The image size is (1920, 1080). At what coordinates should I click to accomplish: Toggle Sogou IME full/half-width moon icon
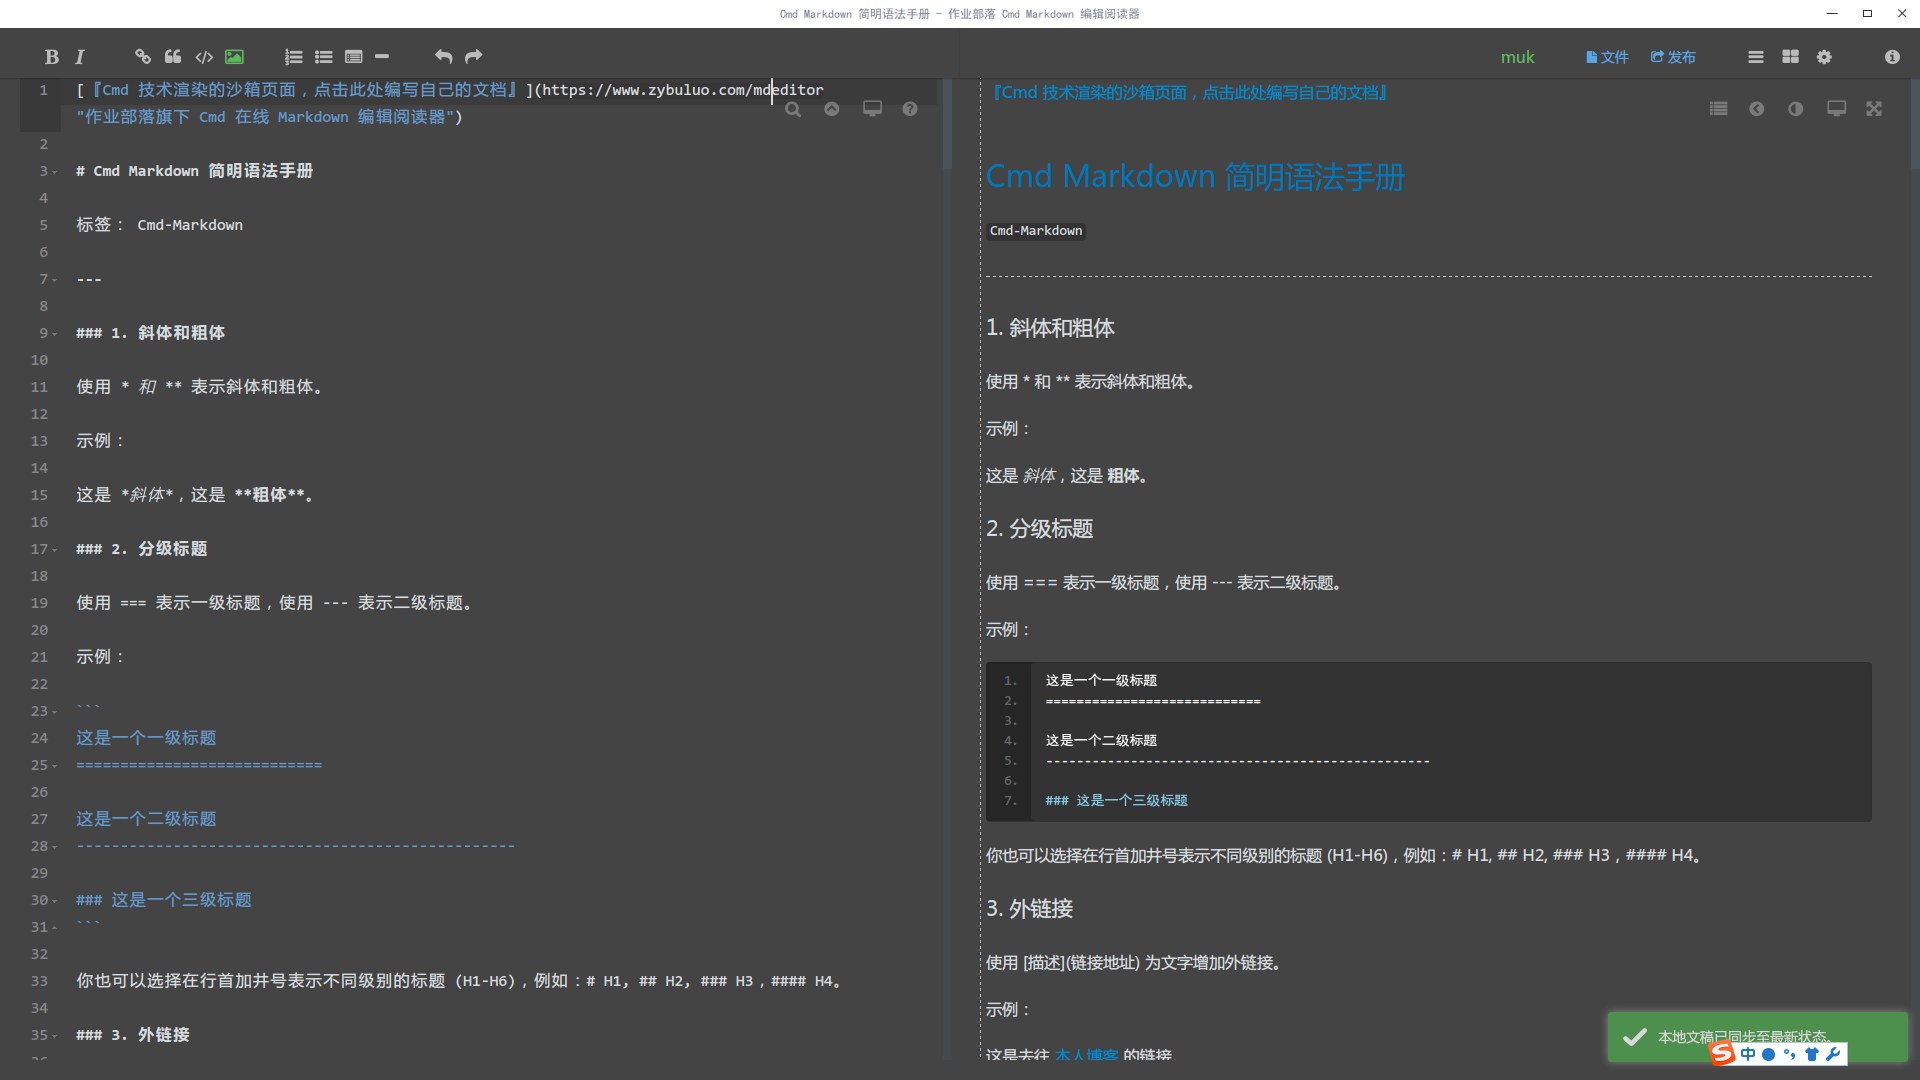point(1768,1054)
